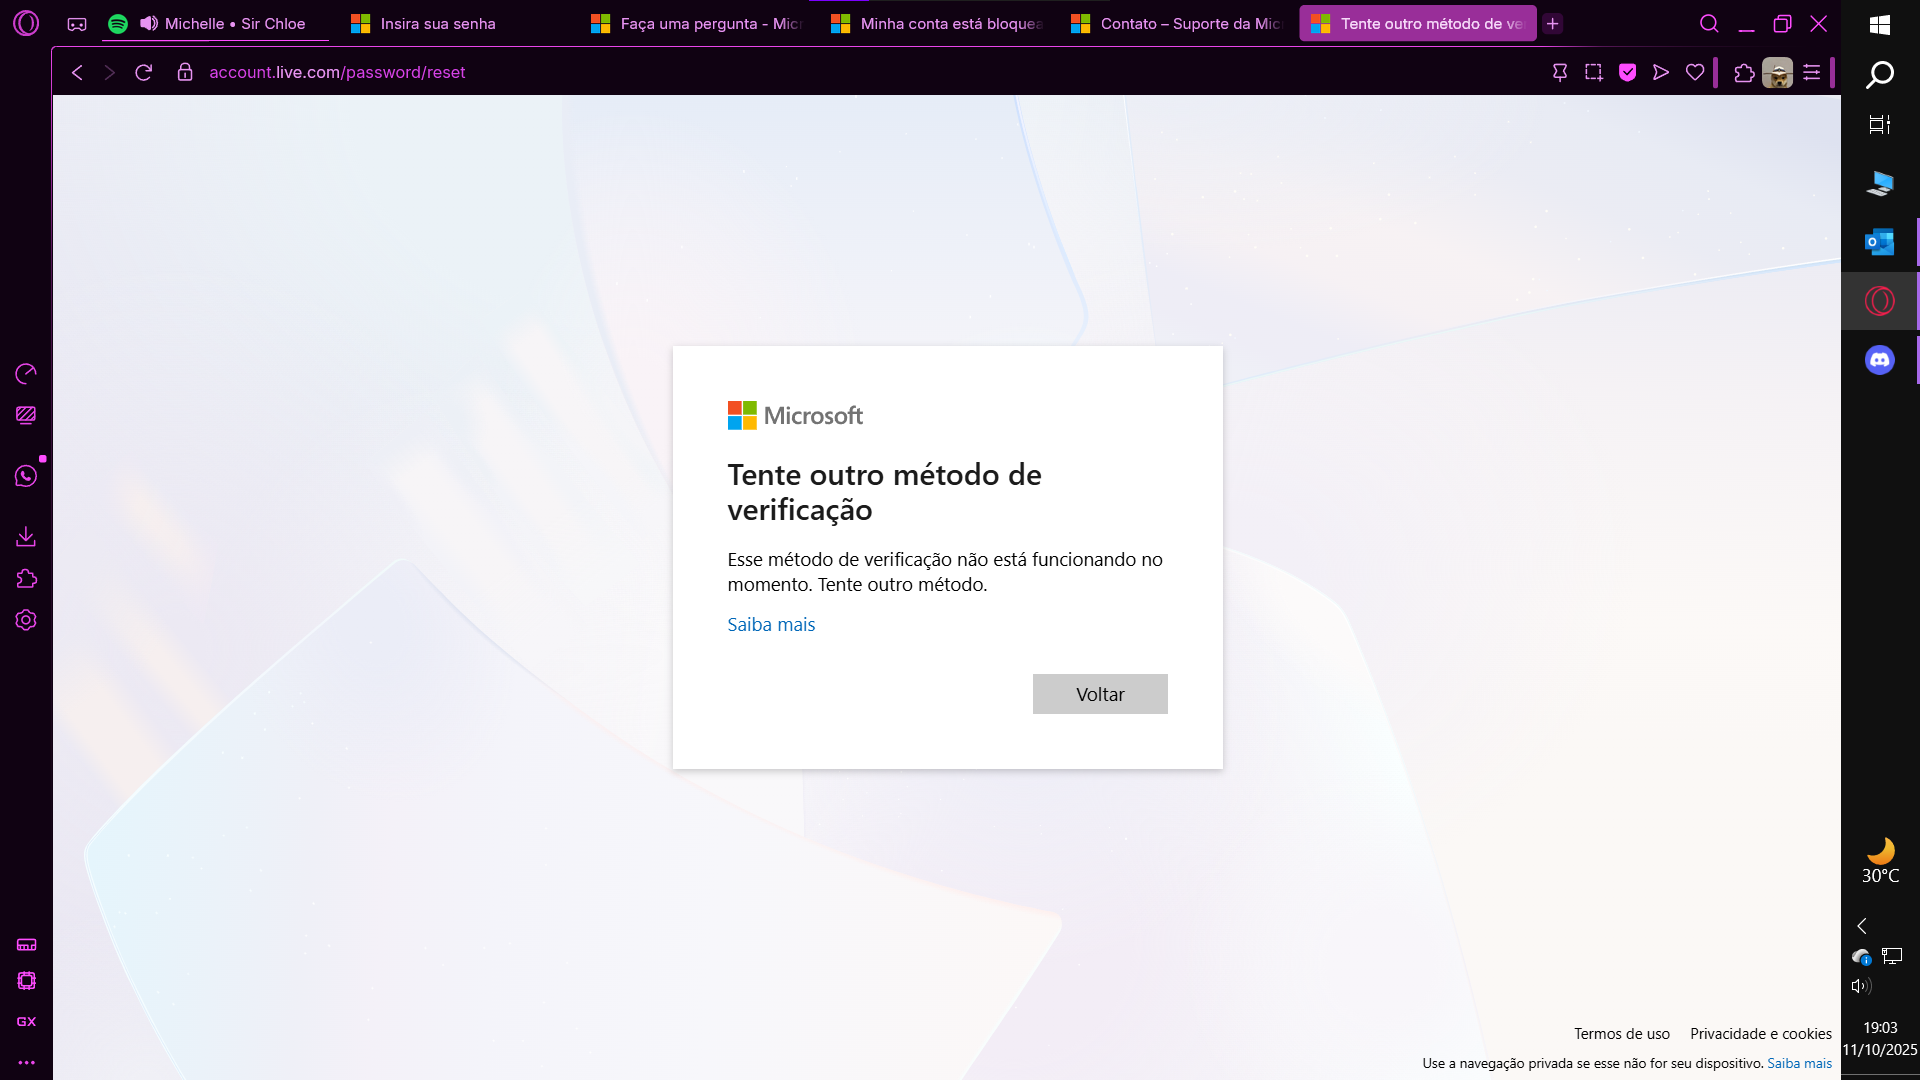The height and width of the screenshot is (1080, 1920).
Task: Open Easy Setup menu icon
Action: coord(1811,72)
